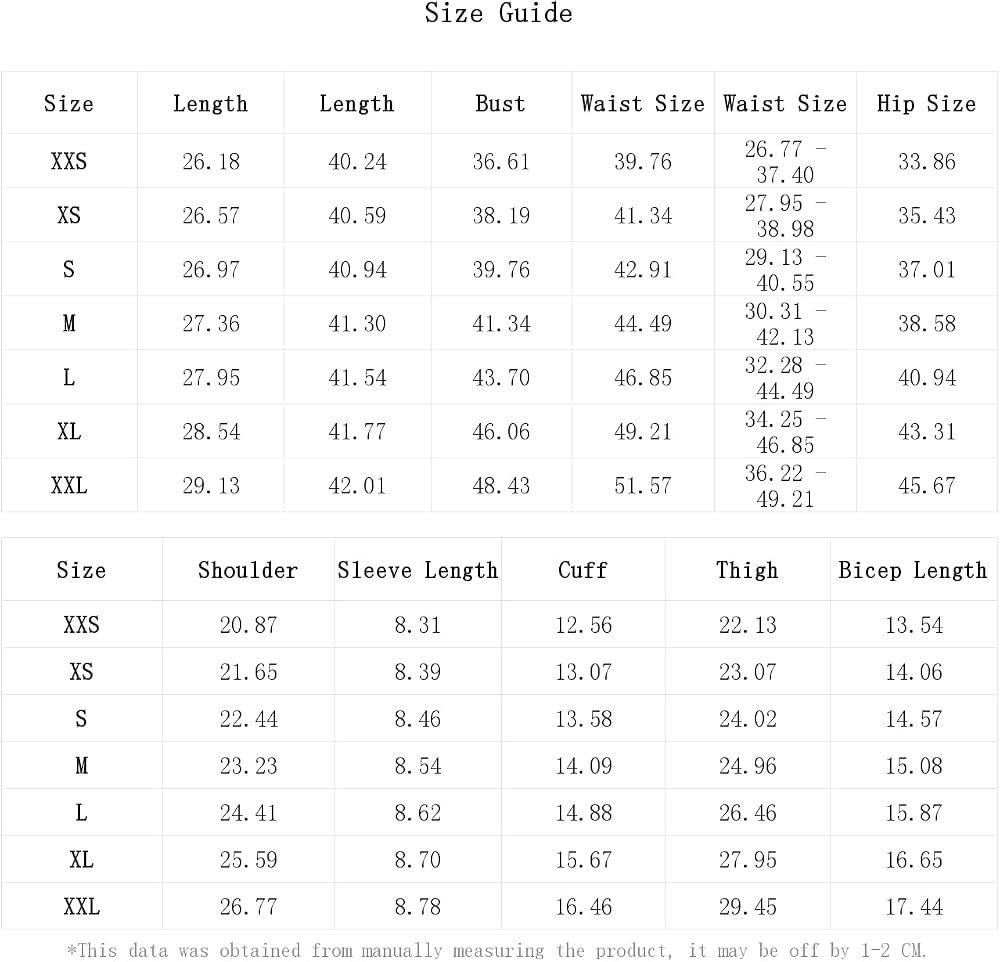The width and height of the screenshot is (1000, 962).
Task: Select the Bicep Length column header
Action: (913, 570)
